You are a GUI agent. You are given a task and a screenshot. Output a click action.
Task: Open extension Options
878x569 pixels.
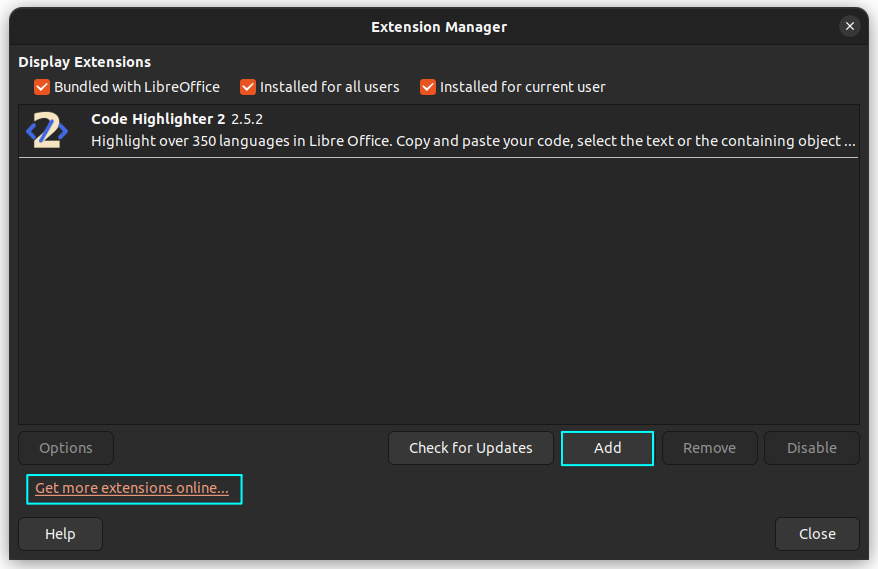click(x=66, y=448)
